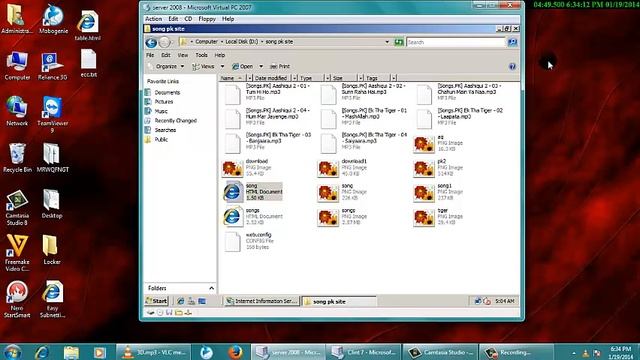
Task: Select the Freemake Video Converter shortcut
Action: 17,253
